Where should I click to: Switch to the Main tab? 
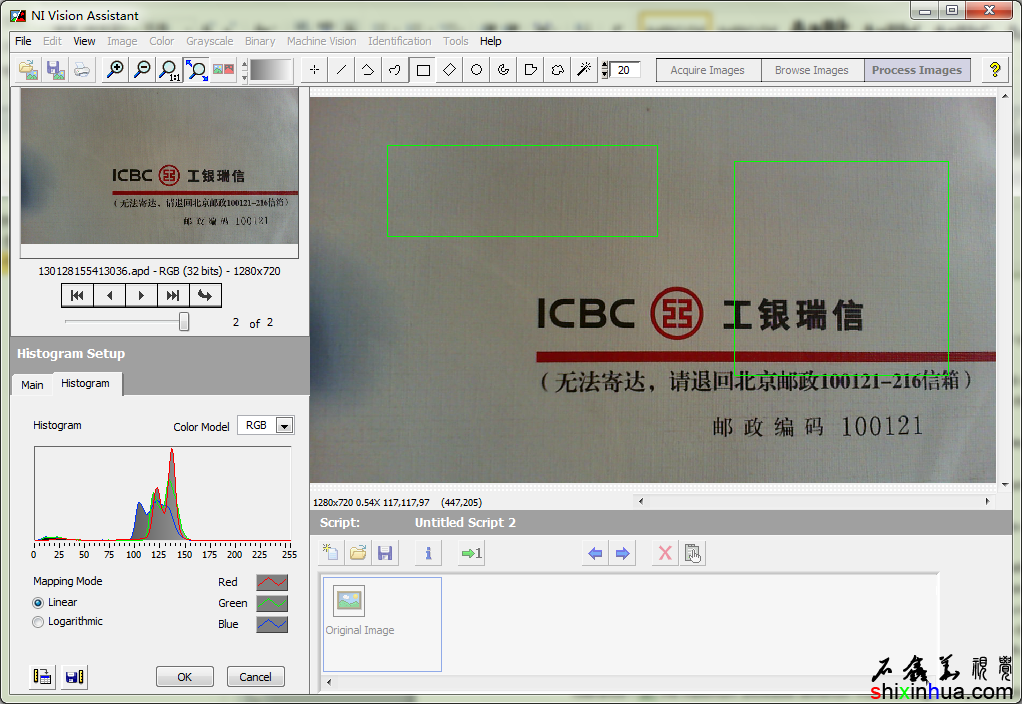coord(32,385)
